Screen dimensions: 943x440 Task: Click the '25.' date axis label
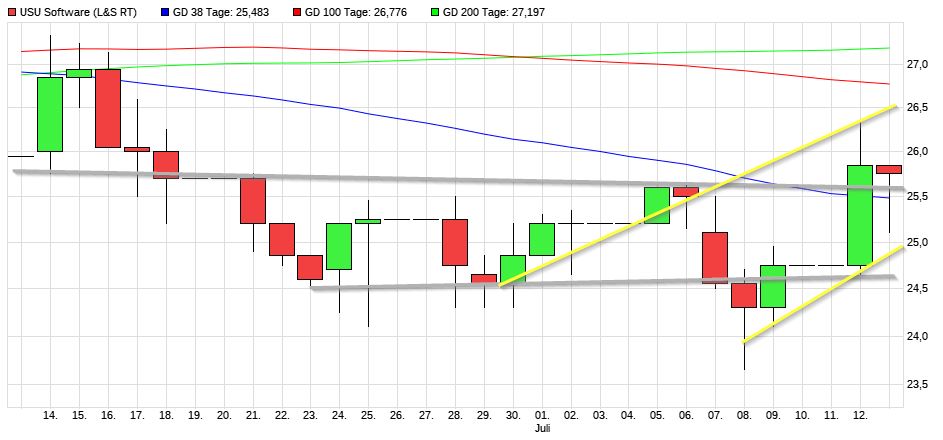pos(369,415)
